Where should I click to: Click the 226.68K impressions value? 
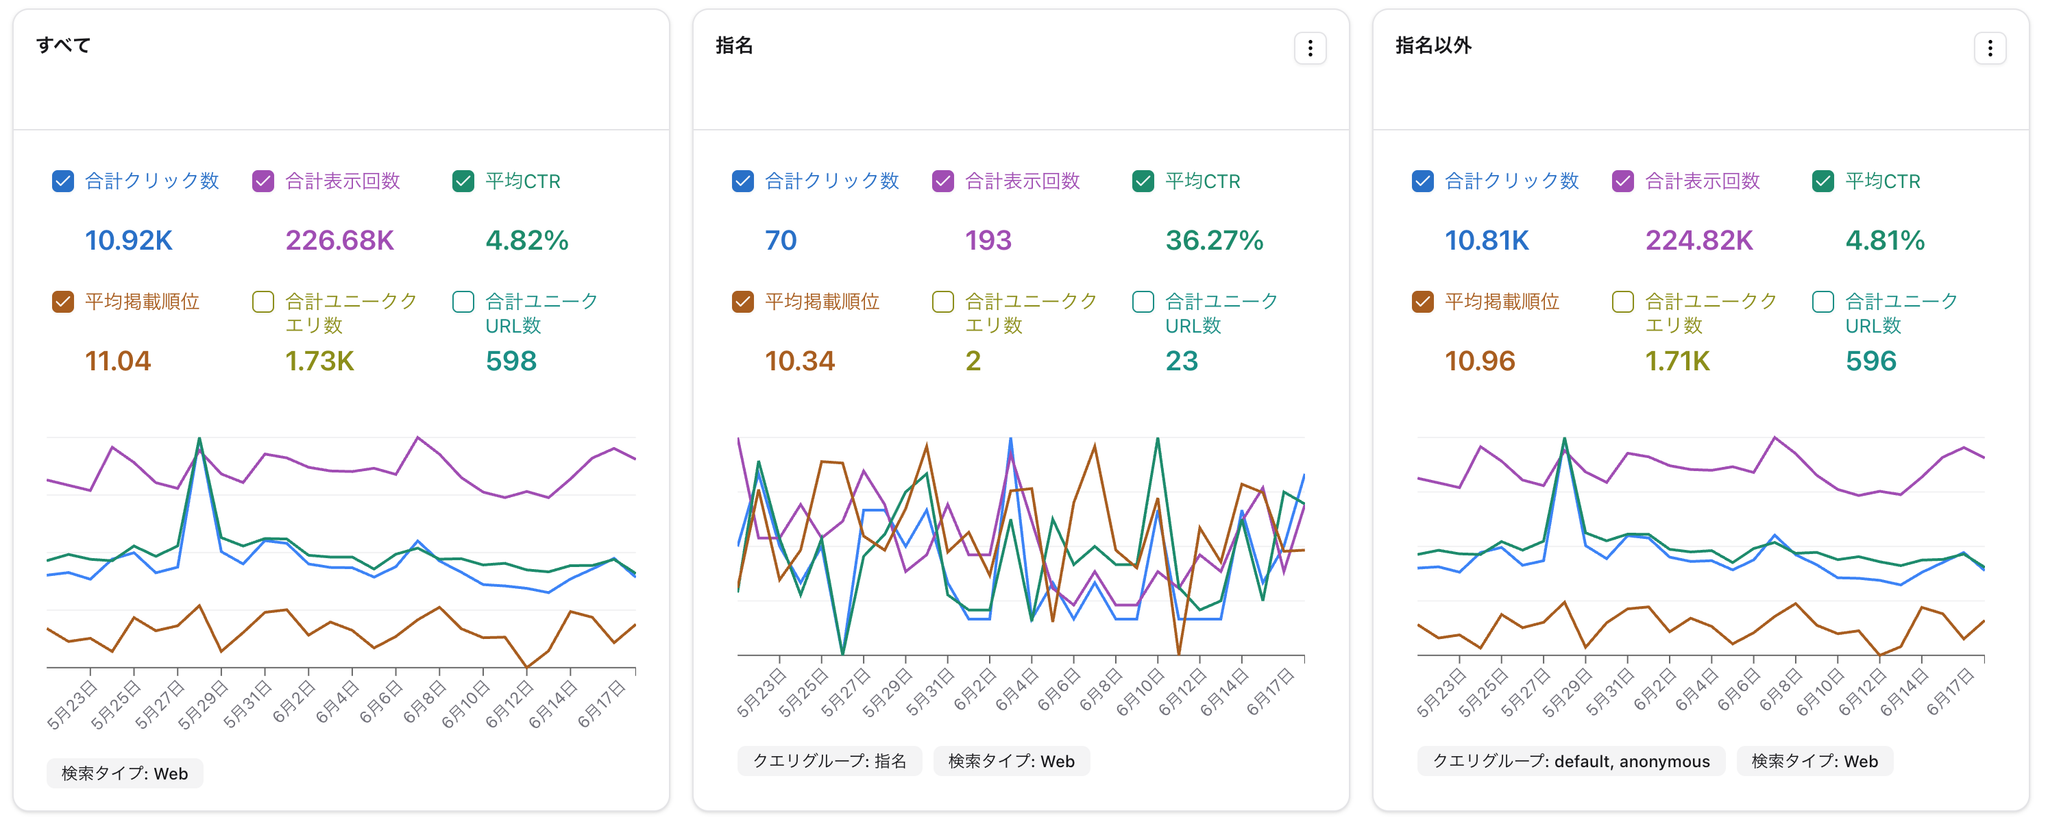click(x=340, y=240)
